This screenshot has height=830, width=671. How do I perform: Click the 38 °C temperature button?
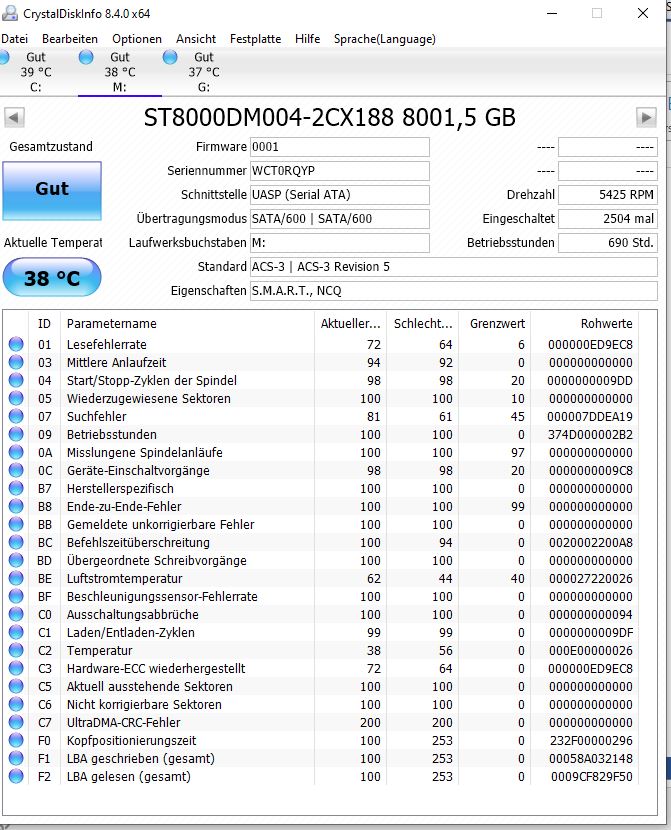[52, 277]
